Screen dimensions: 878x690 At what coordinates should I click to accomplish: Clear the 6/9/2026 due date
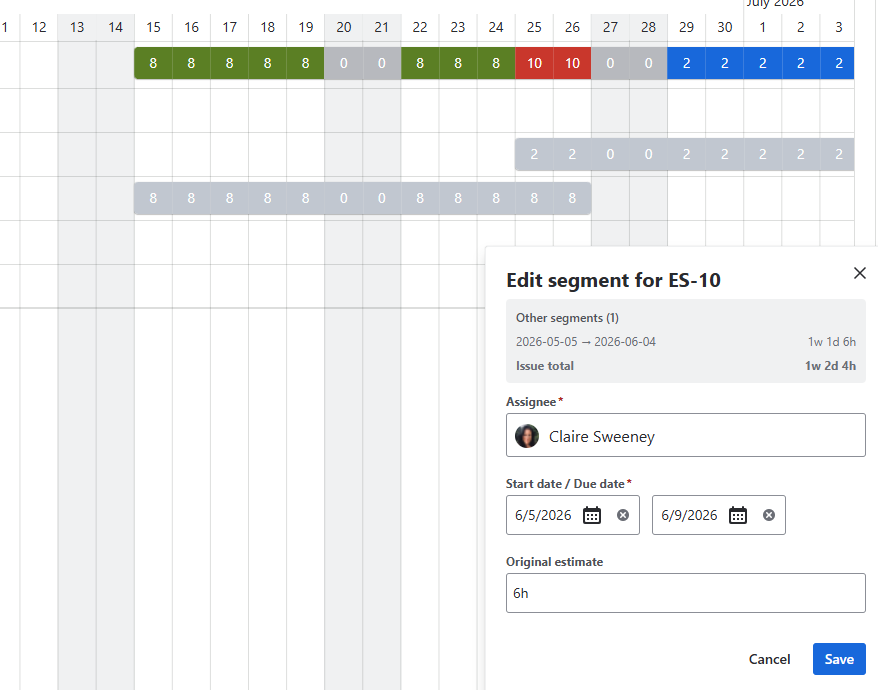pyautogui.click(x=769, y=515)
